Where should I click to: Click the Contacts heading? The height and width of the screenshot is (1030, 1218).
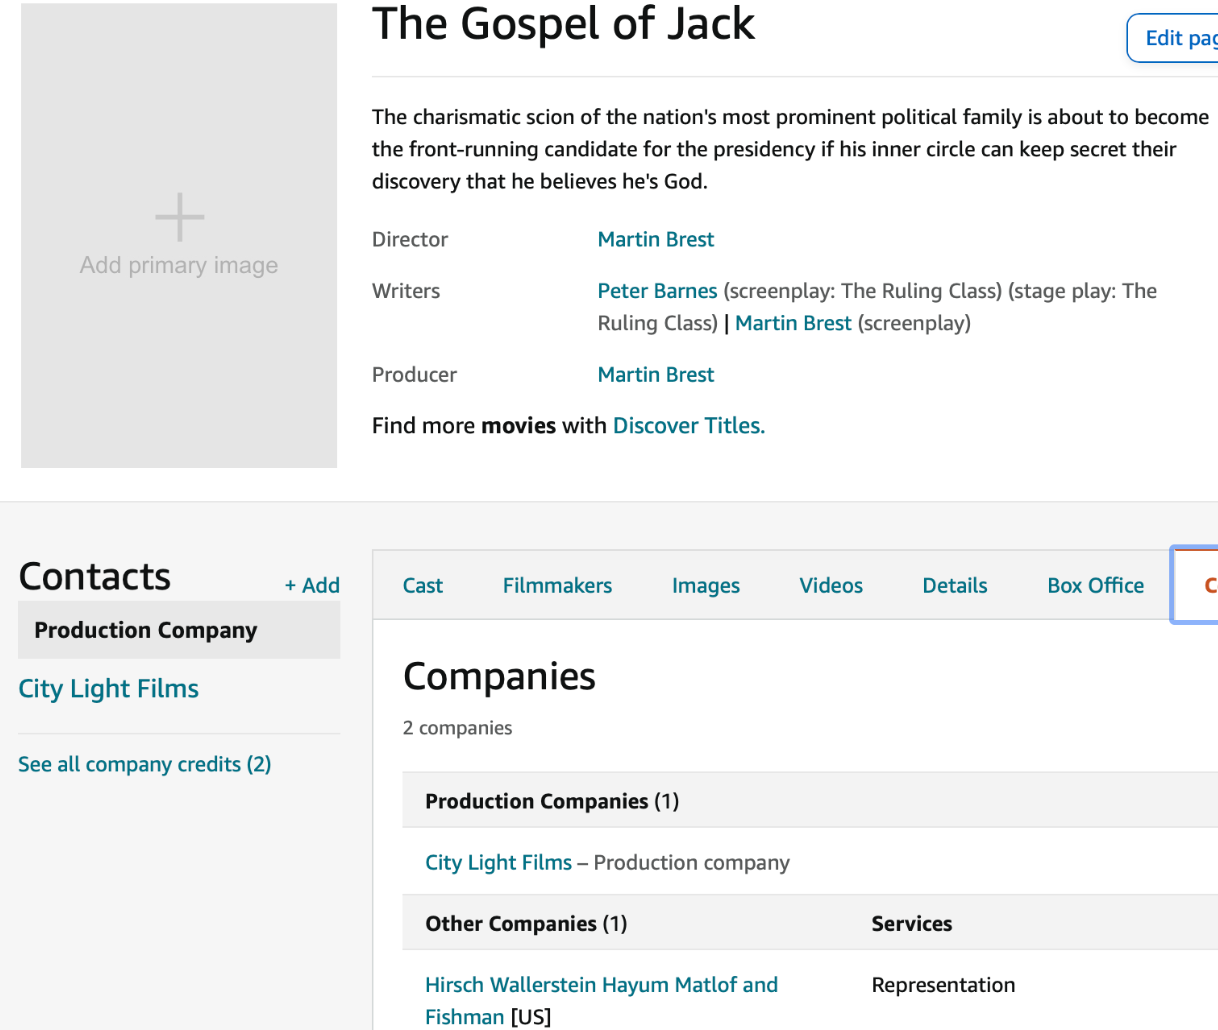[x=95, y=577]
